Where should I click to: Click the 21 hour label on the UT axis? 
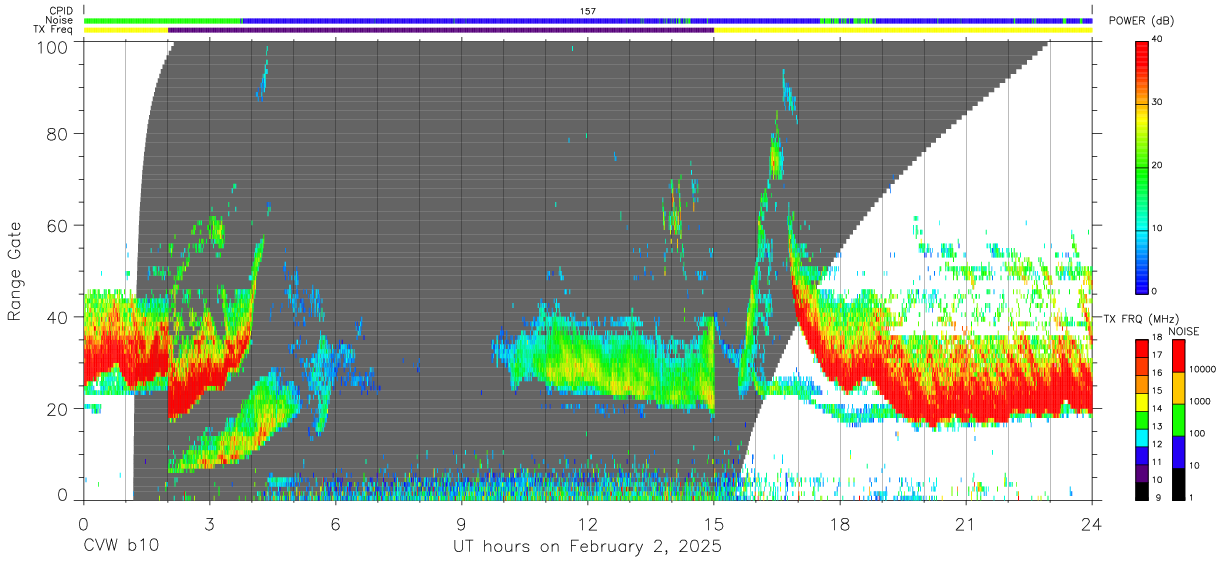965,524
